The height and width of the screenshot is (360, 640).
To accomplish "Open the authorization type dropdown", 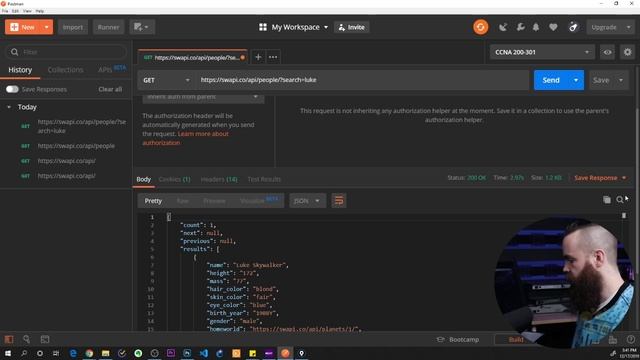I will (203, 98).
